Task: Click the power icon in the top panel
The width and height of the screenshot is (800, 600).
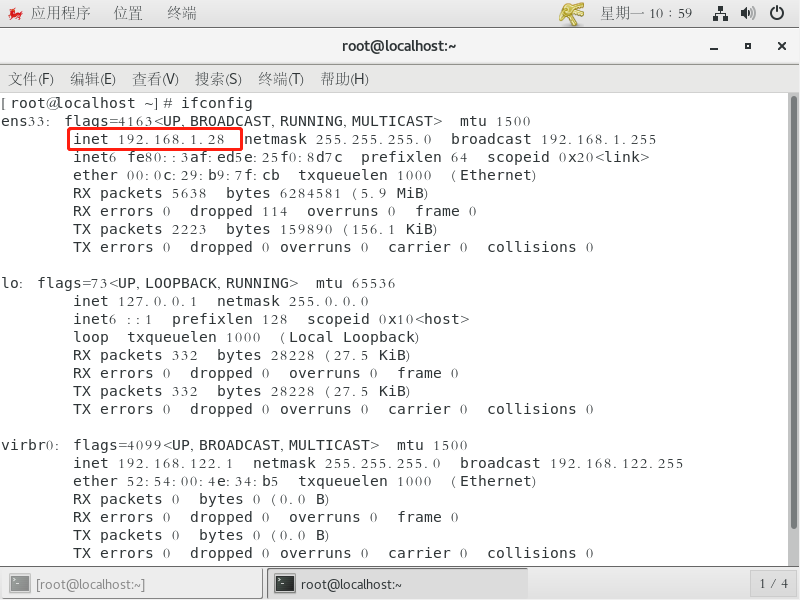Action: click(777, 13)
